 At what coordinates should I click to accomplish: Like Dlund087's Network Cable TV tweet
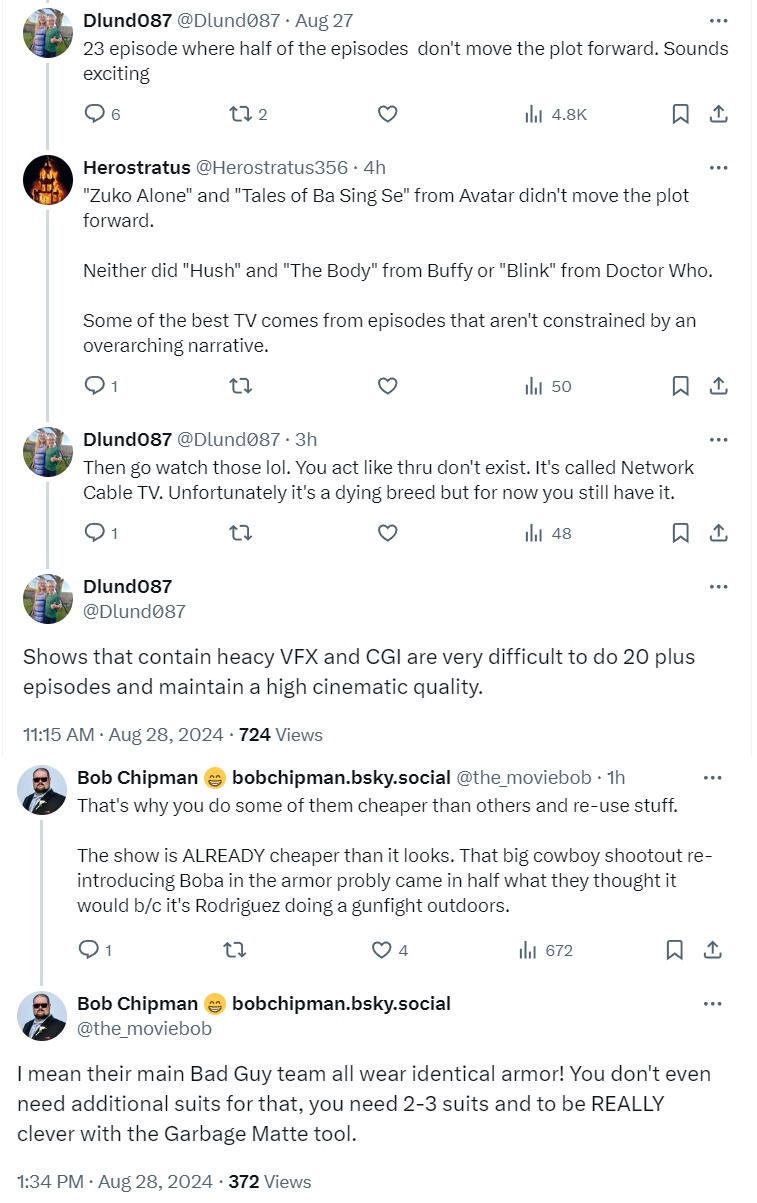click(x=387, y=533)
